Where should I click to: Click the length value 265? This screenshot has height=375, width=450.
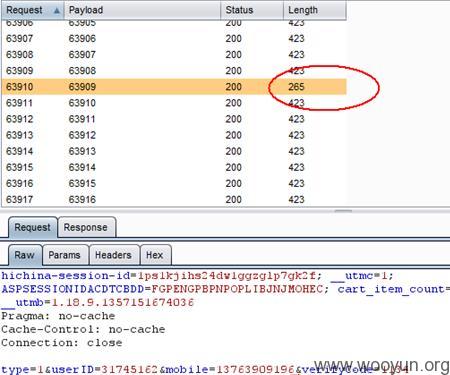pos(296,87)
